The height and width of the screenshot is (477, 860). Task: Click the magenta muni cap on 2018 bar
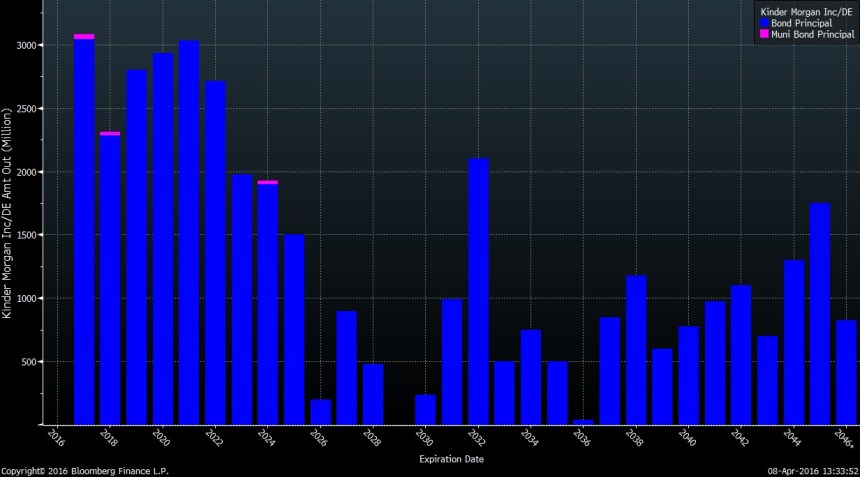(110, 133)
